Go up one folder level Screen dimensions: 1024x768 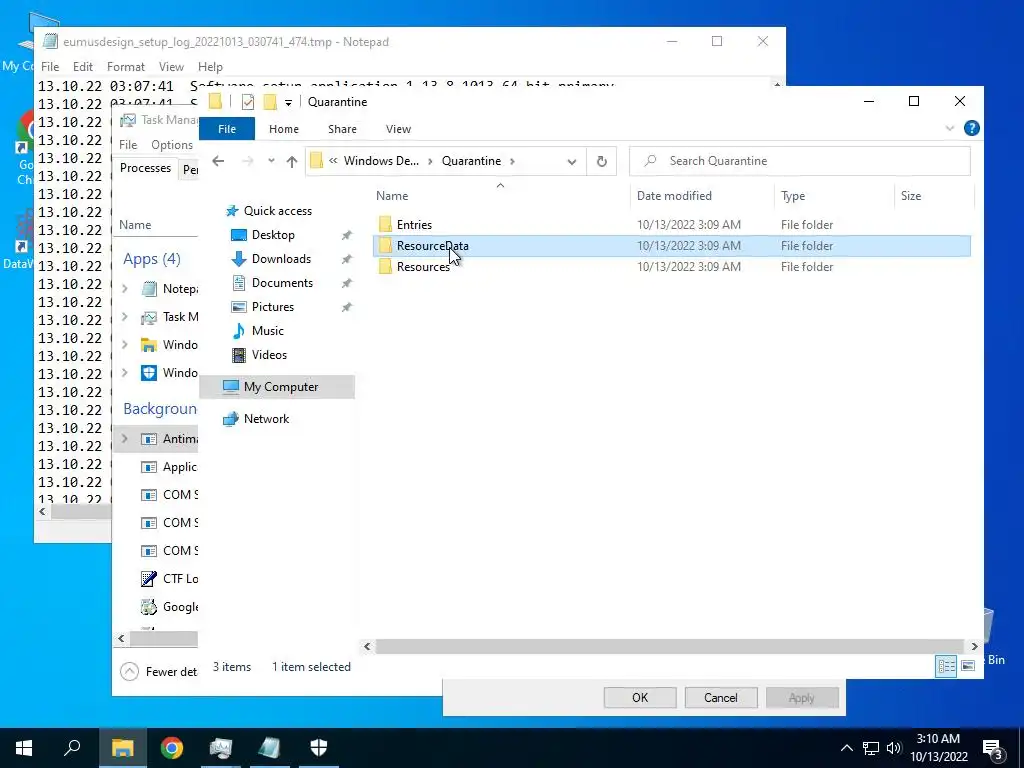[x=291, y=161]
